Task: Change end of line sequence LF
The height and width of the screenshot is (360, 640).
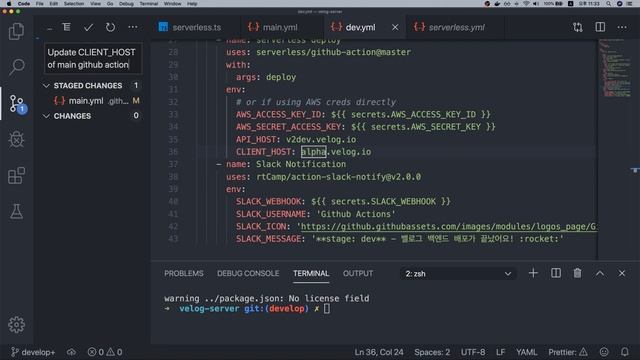Action: (500, 352)
